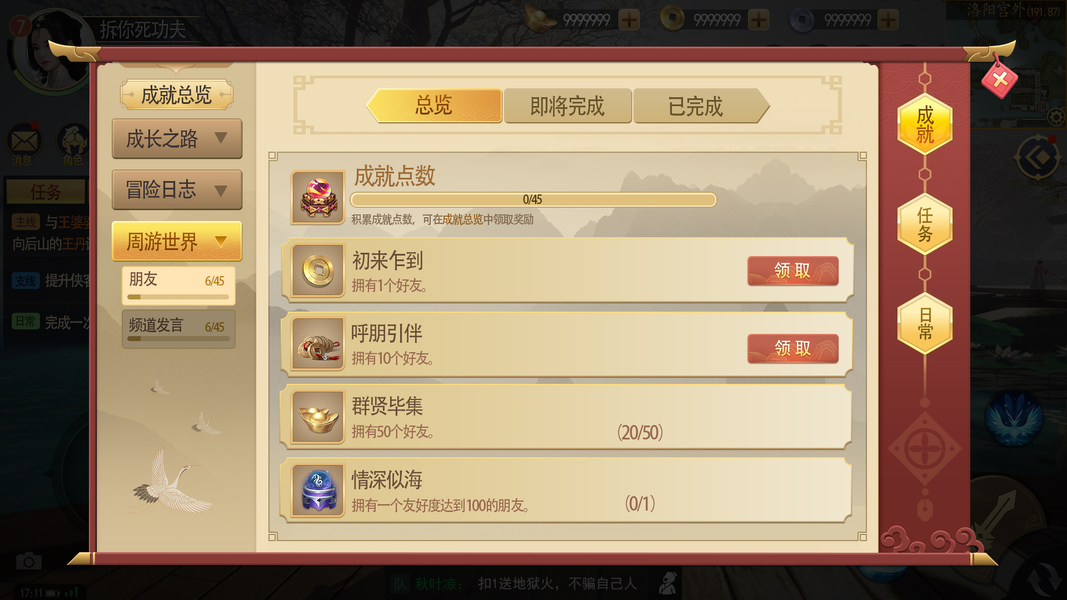Screen dimensions: 1067x600
Task: Open the 任务 hexagon icon
Action: tap(925, 224)
